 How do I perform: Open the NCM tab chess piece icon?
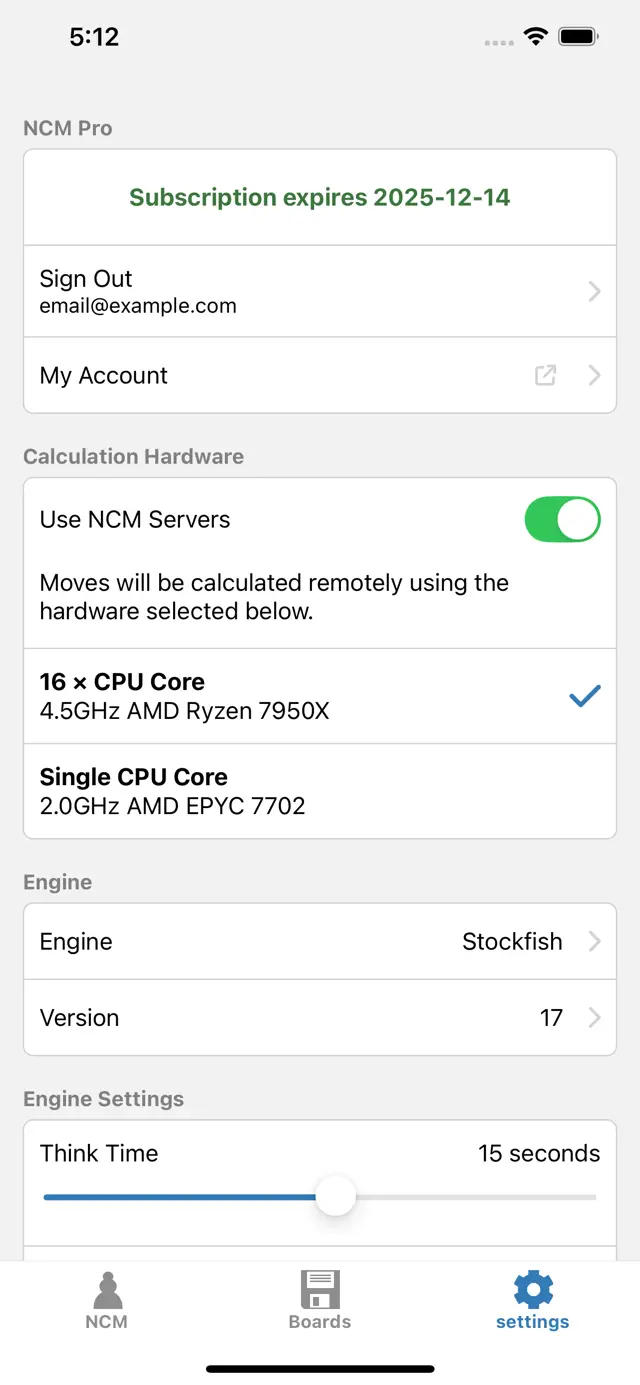coord(107,1289)
